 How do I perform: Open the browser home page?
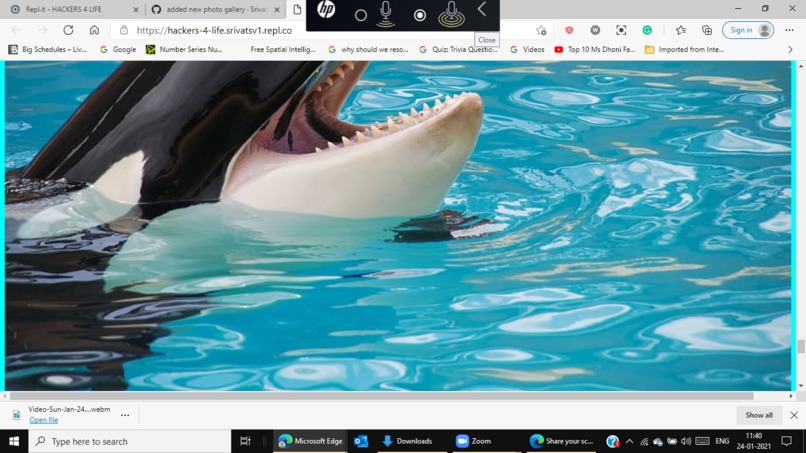coord(95,30)
